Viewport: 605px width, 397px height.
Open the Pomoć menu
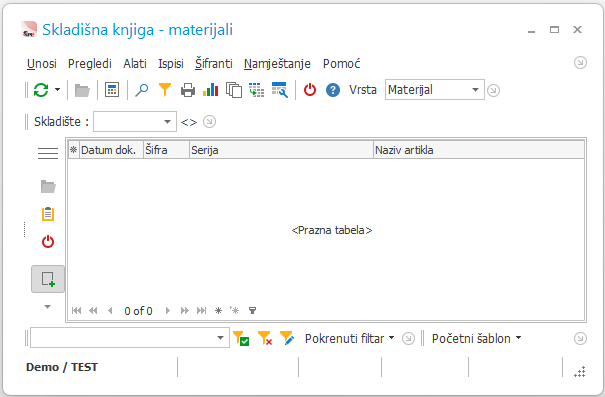point(341,64)
